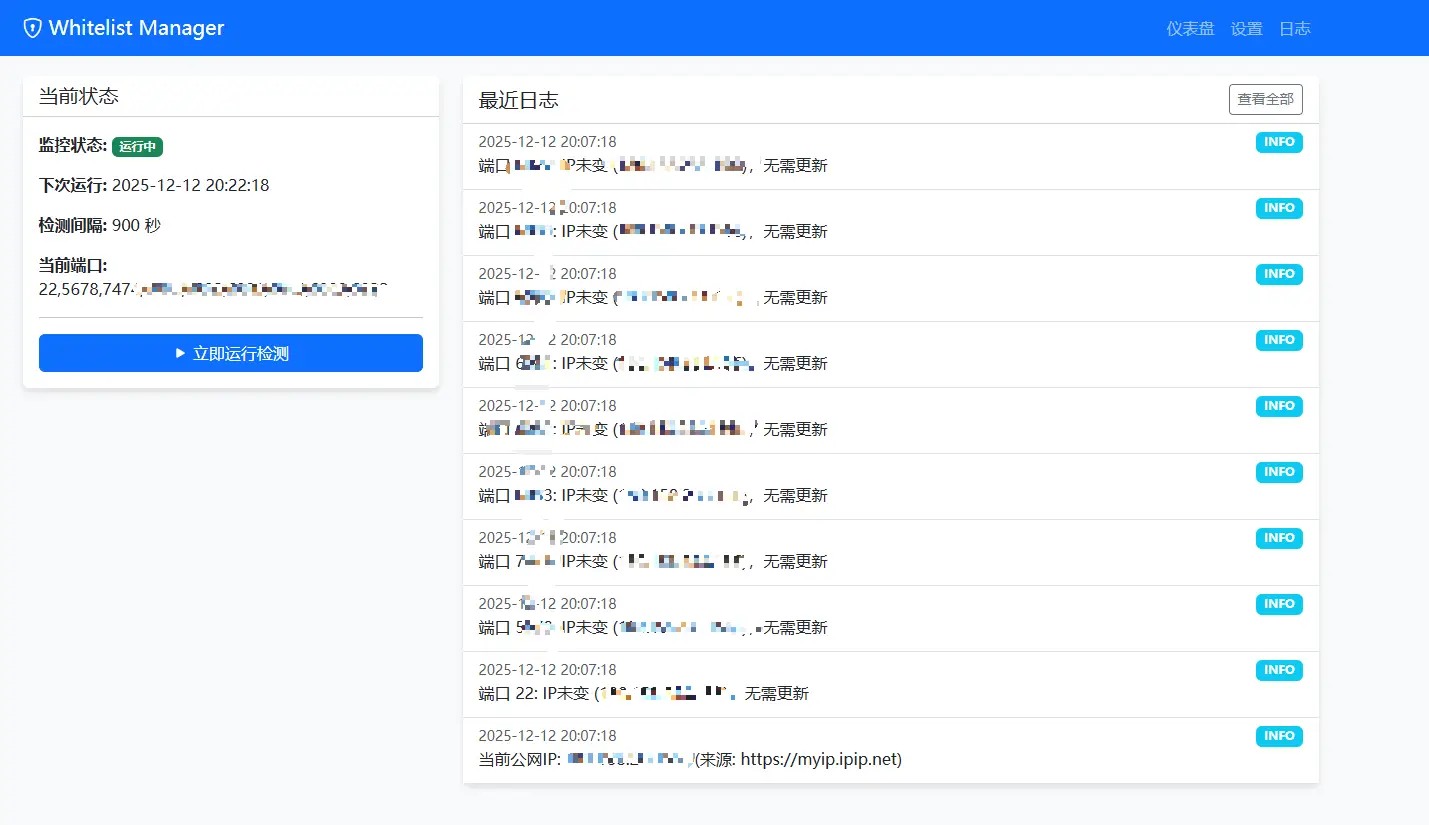The height and width of the screenshot is (825, 1429).
Task: Click the 运行中 status badge
Action: click(137, 146)
